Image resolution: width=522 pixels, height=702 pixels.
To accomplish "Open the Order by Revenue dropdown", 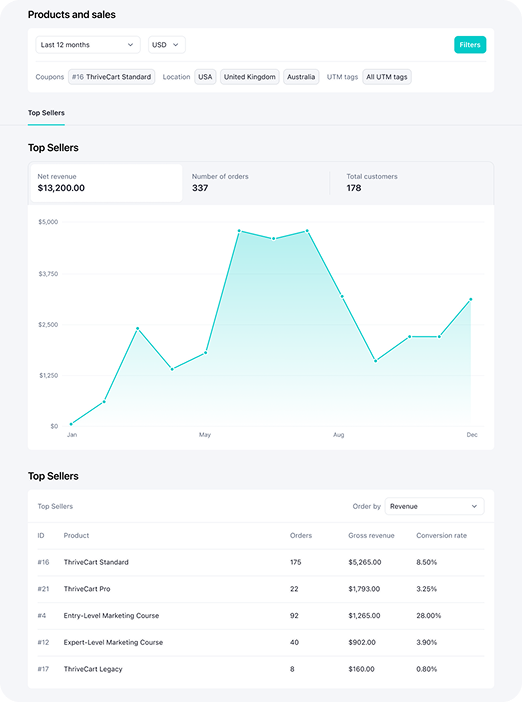I will [434, 506].
